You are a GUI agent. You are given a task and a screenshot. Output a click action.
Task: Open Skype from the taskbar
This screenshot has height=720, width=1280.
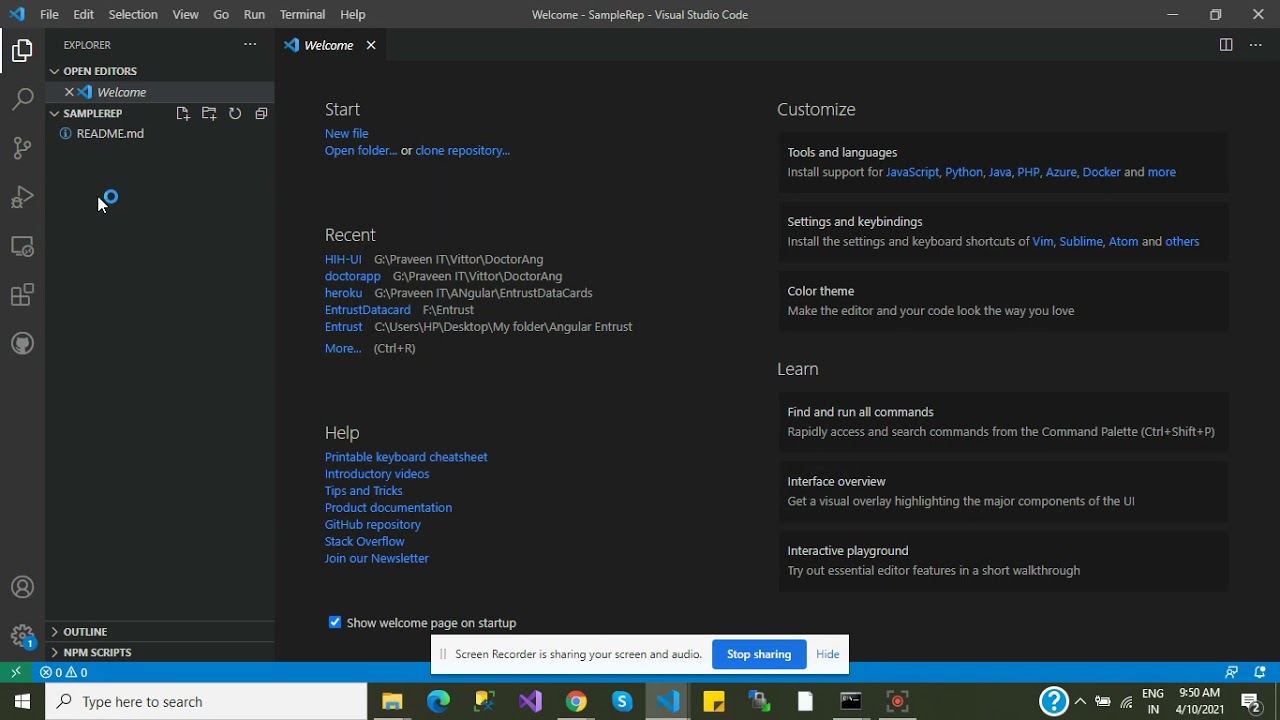(x=622, y=702)
